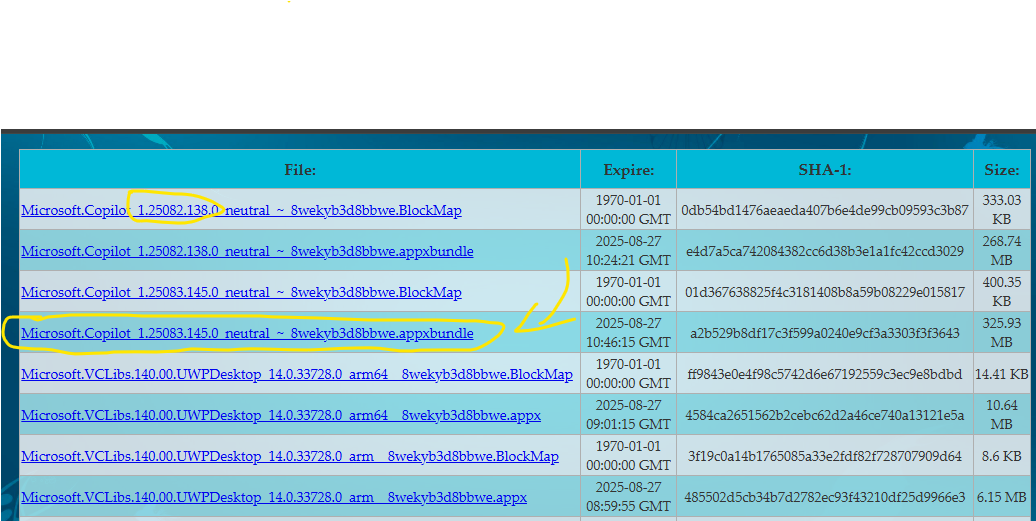Image resolution: width=1036 pixels, height=521 pixels.
Task: Click the 268.74 MB size cell
Action: pyautogui.click(x=1002, y=251)
